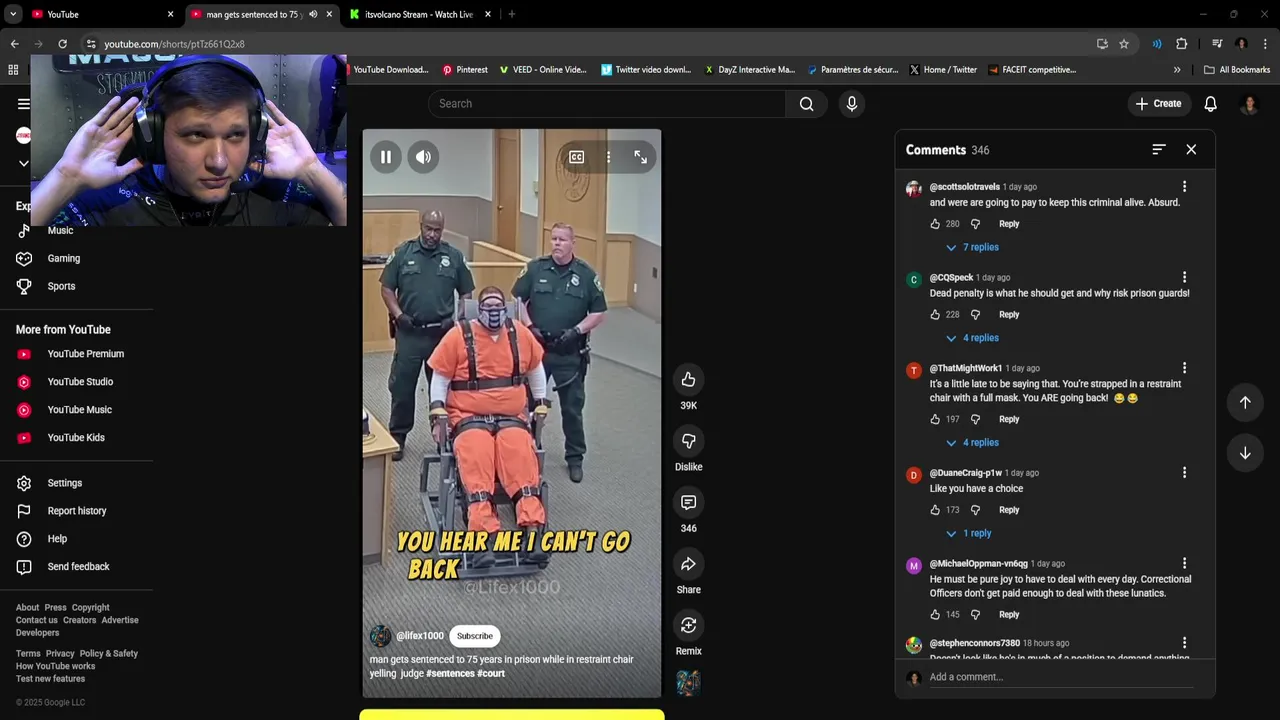The height and width of the screenshot is (720, 1280).
Task: Subscribe to the lifex1000 channel
Action: point(475,636)
